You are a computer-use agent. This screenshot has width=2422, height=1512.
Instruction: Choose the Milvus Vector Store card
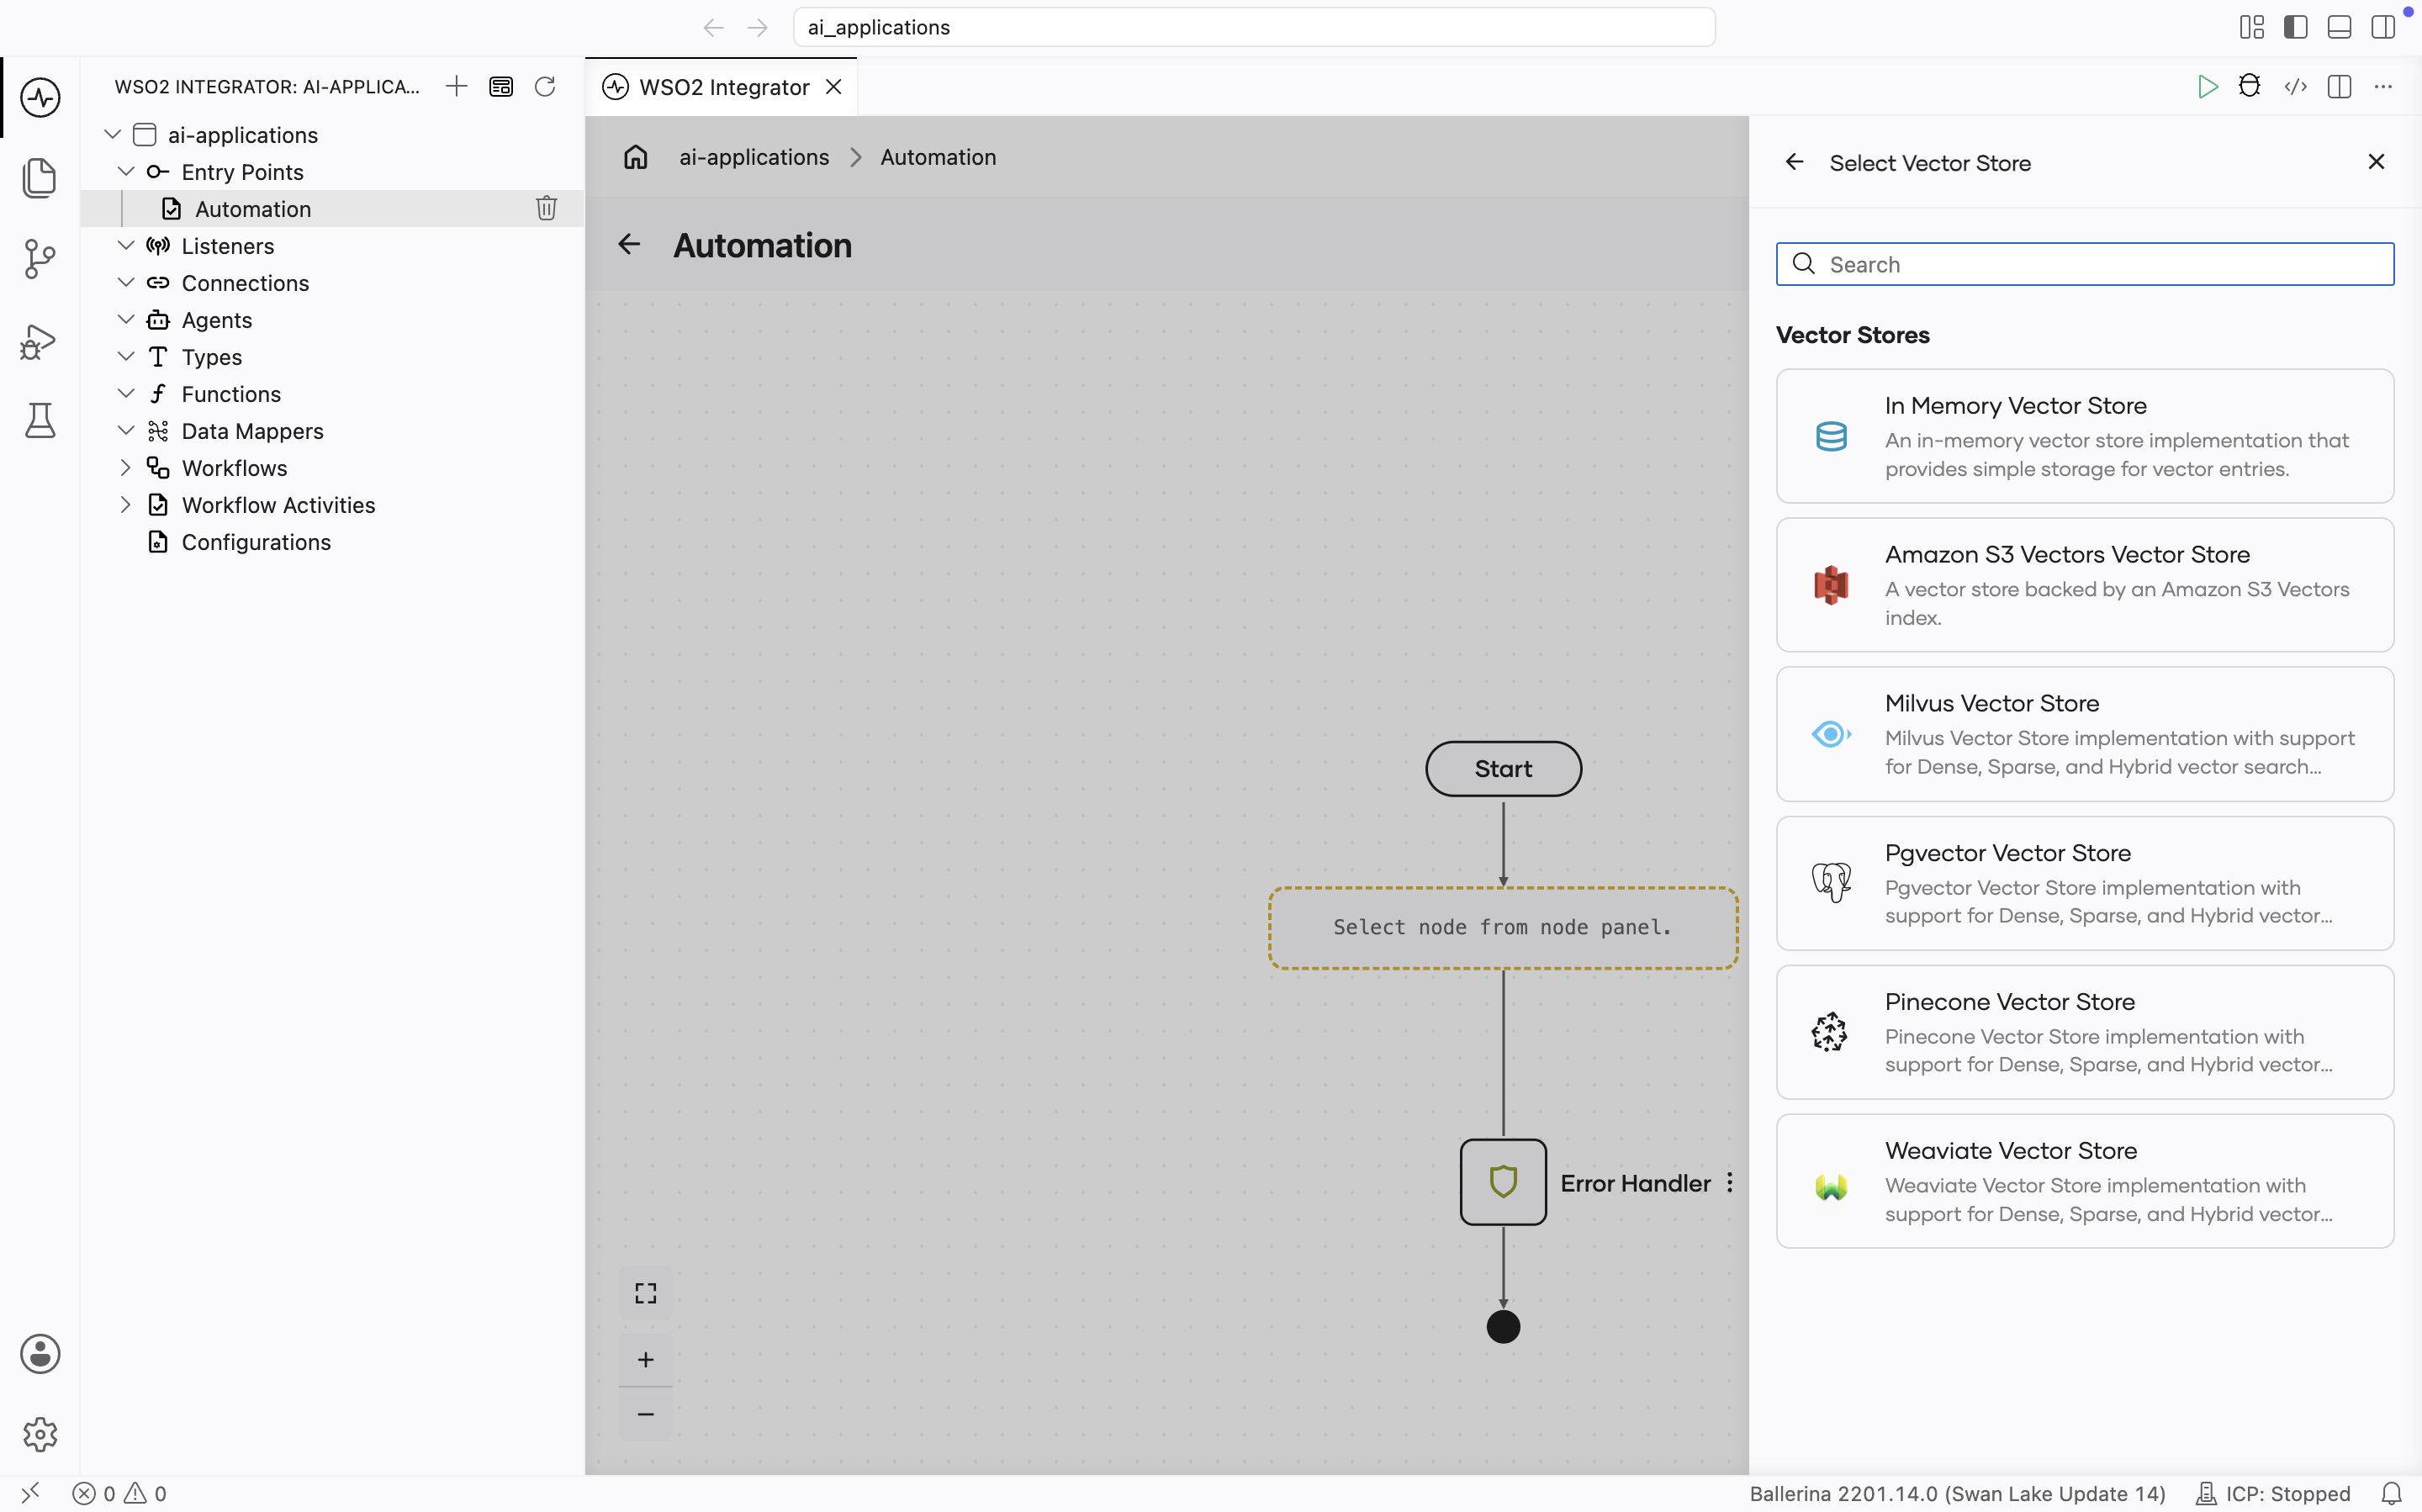pos(2084,734)
